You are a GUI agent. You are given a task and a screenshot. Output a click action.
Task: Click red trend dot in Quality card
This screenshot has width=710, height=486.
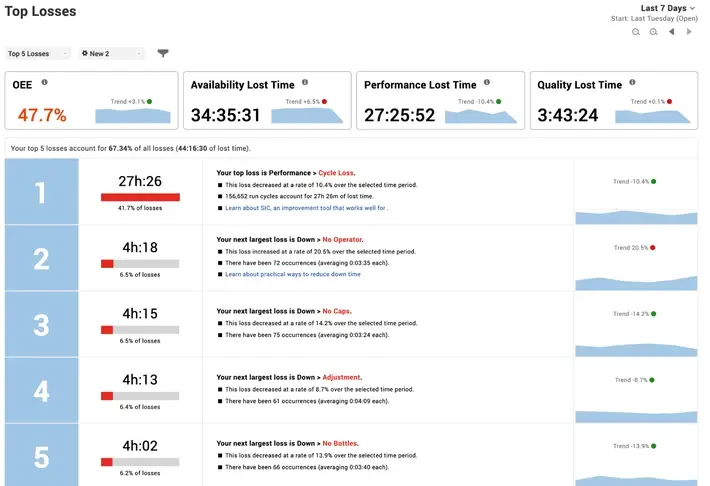[669, 101]
